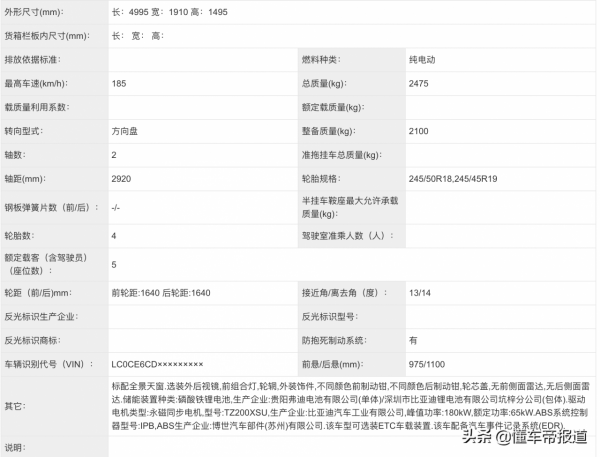Select the dimensions value 长:4995 宽:1910 高:1495
Viewport: 600px width, 457px height.
pos(171,10)
